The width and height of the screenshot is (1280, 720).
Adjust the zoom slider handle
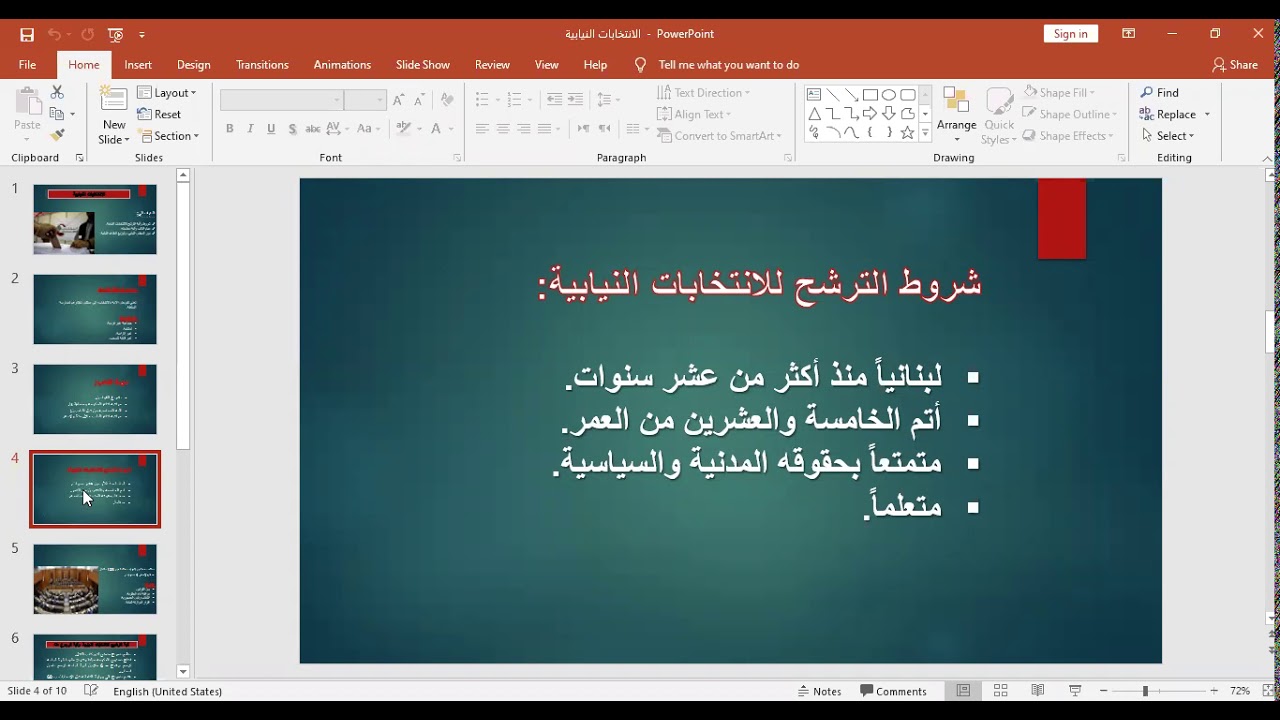(1145, 691)
